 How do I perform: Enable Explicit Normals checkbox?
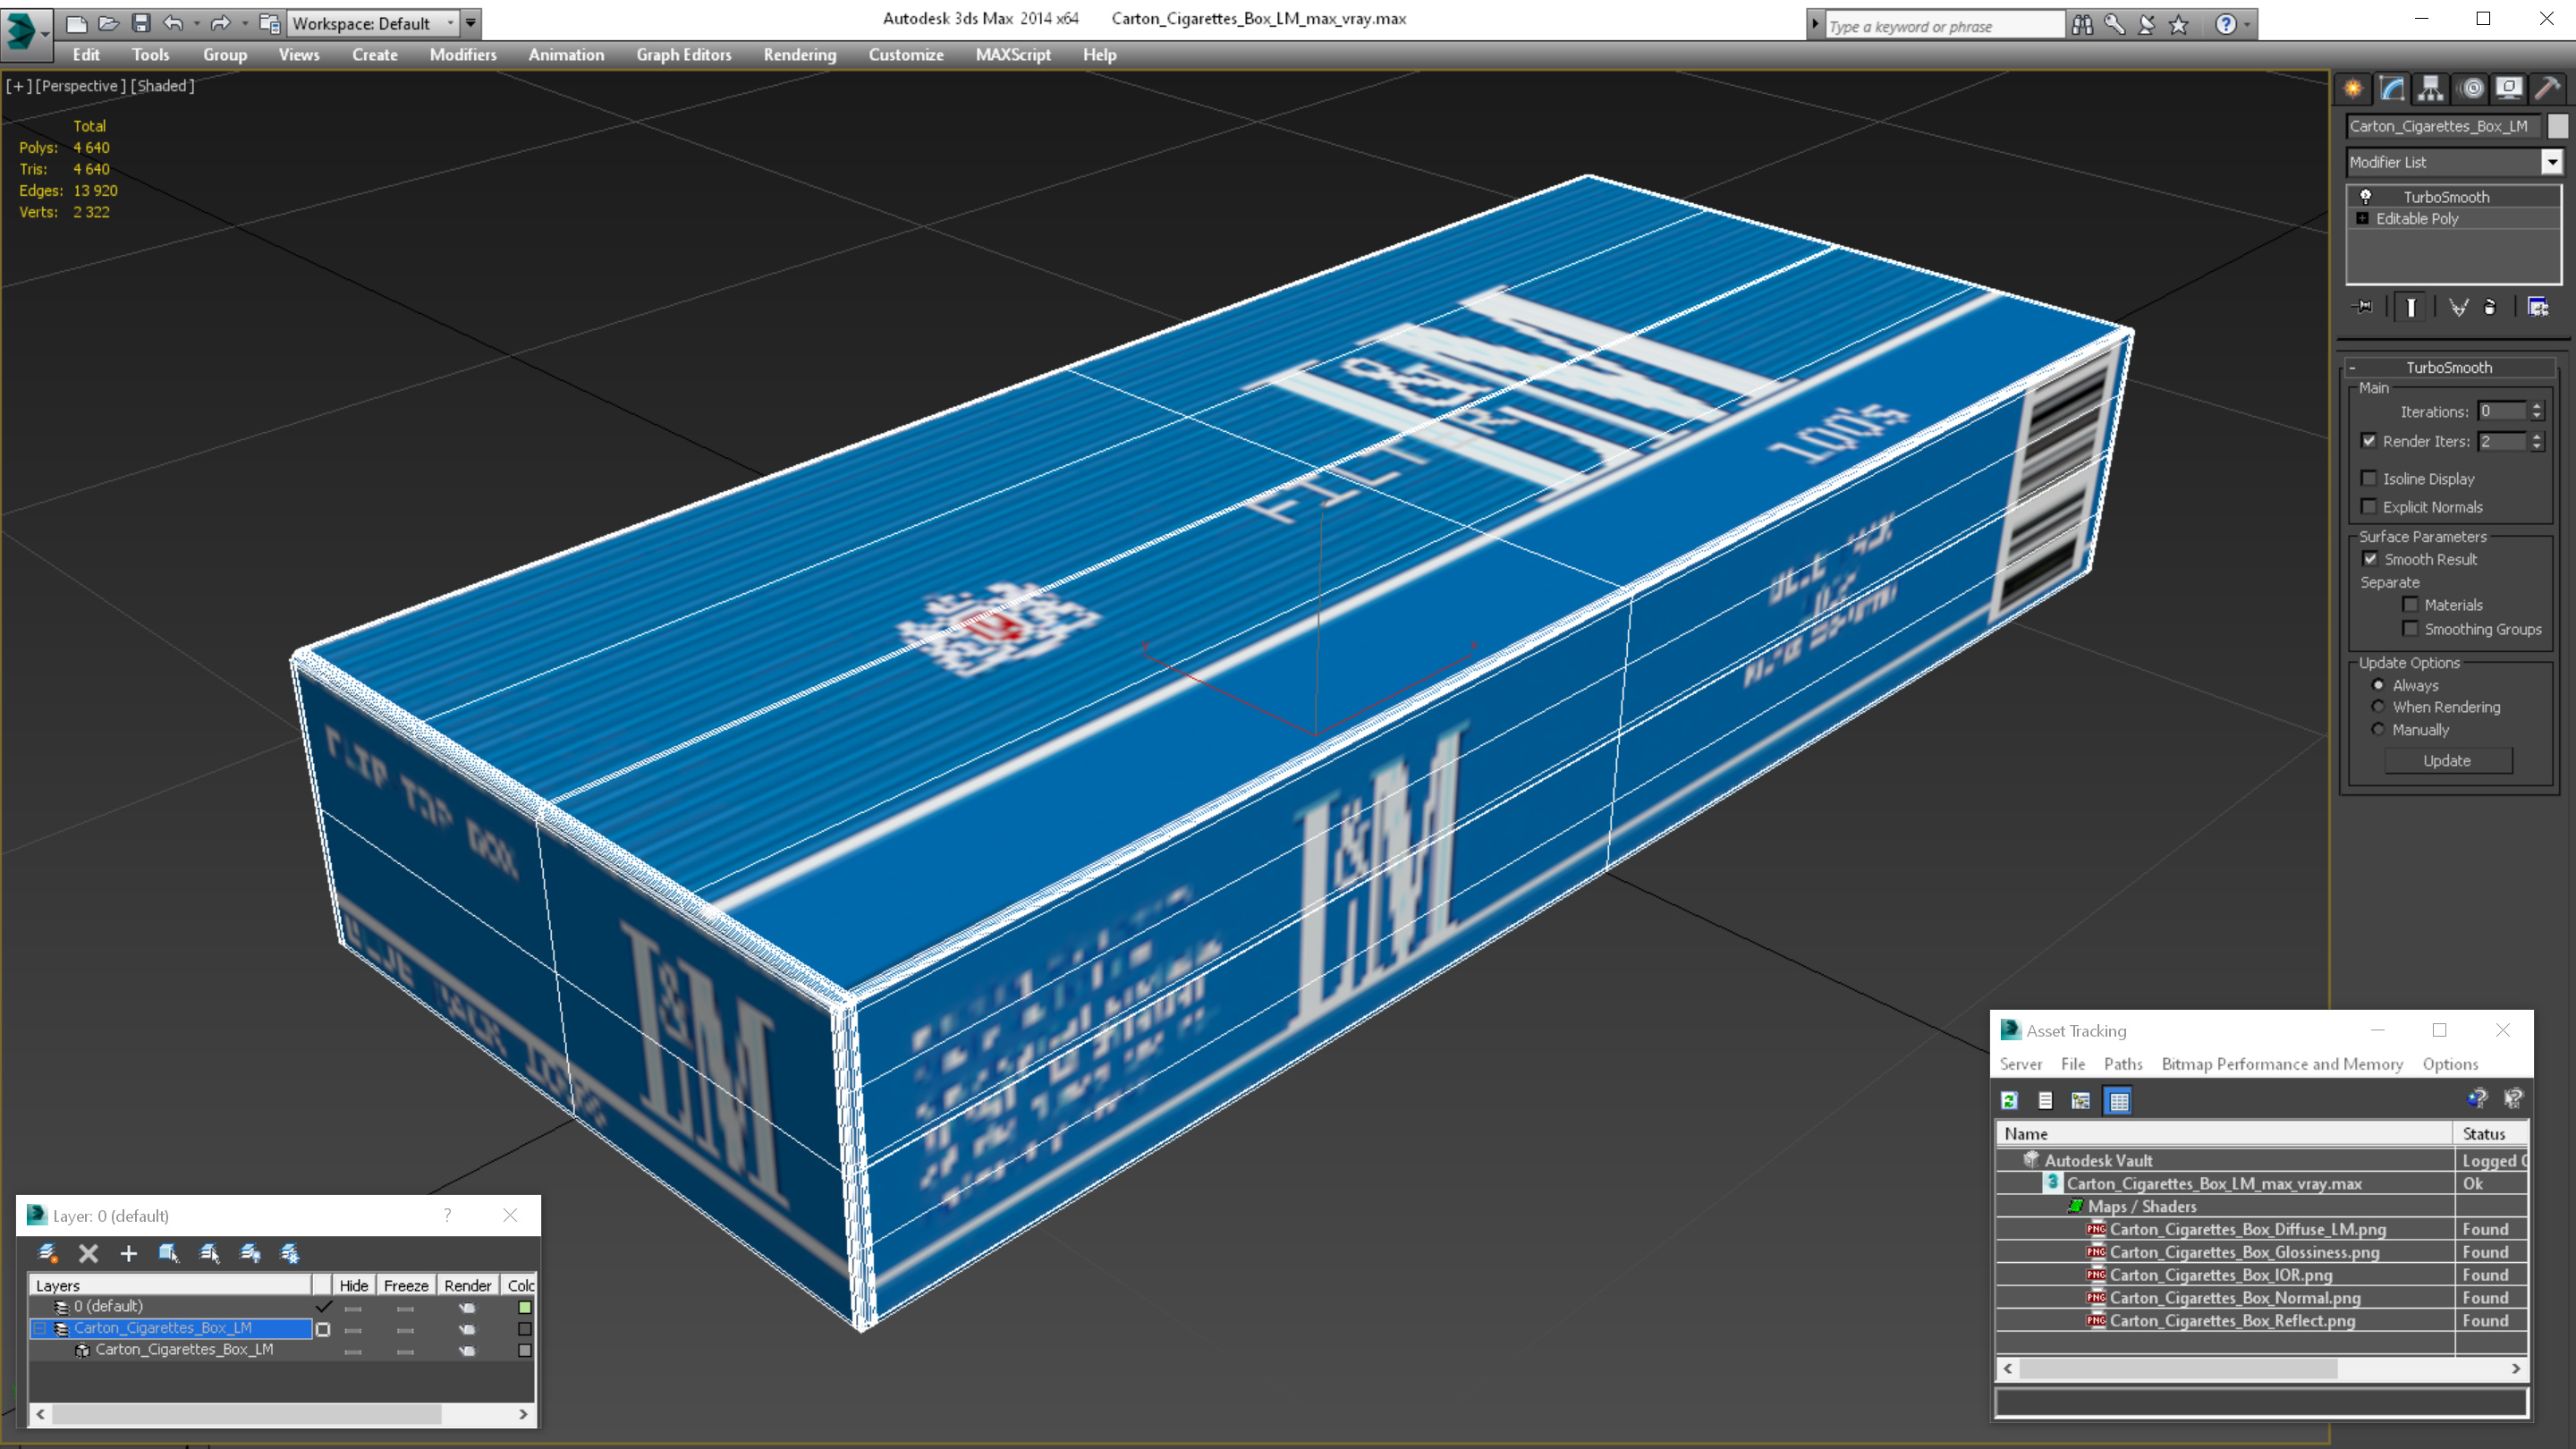click(x=2369, y=506)
